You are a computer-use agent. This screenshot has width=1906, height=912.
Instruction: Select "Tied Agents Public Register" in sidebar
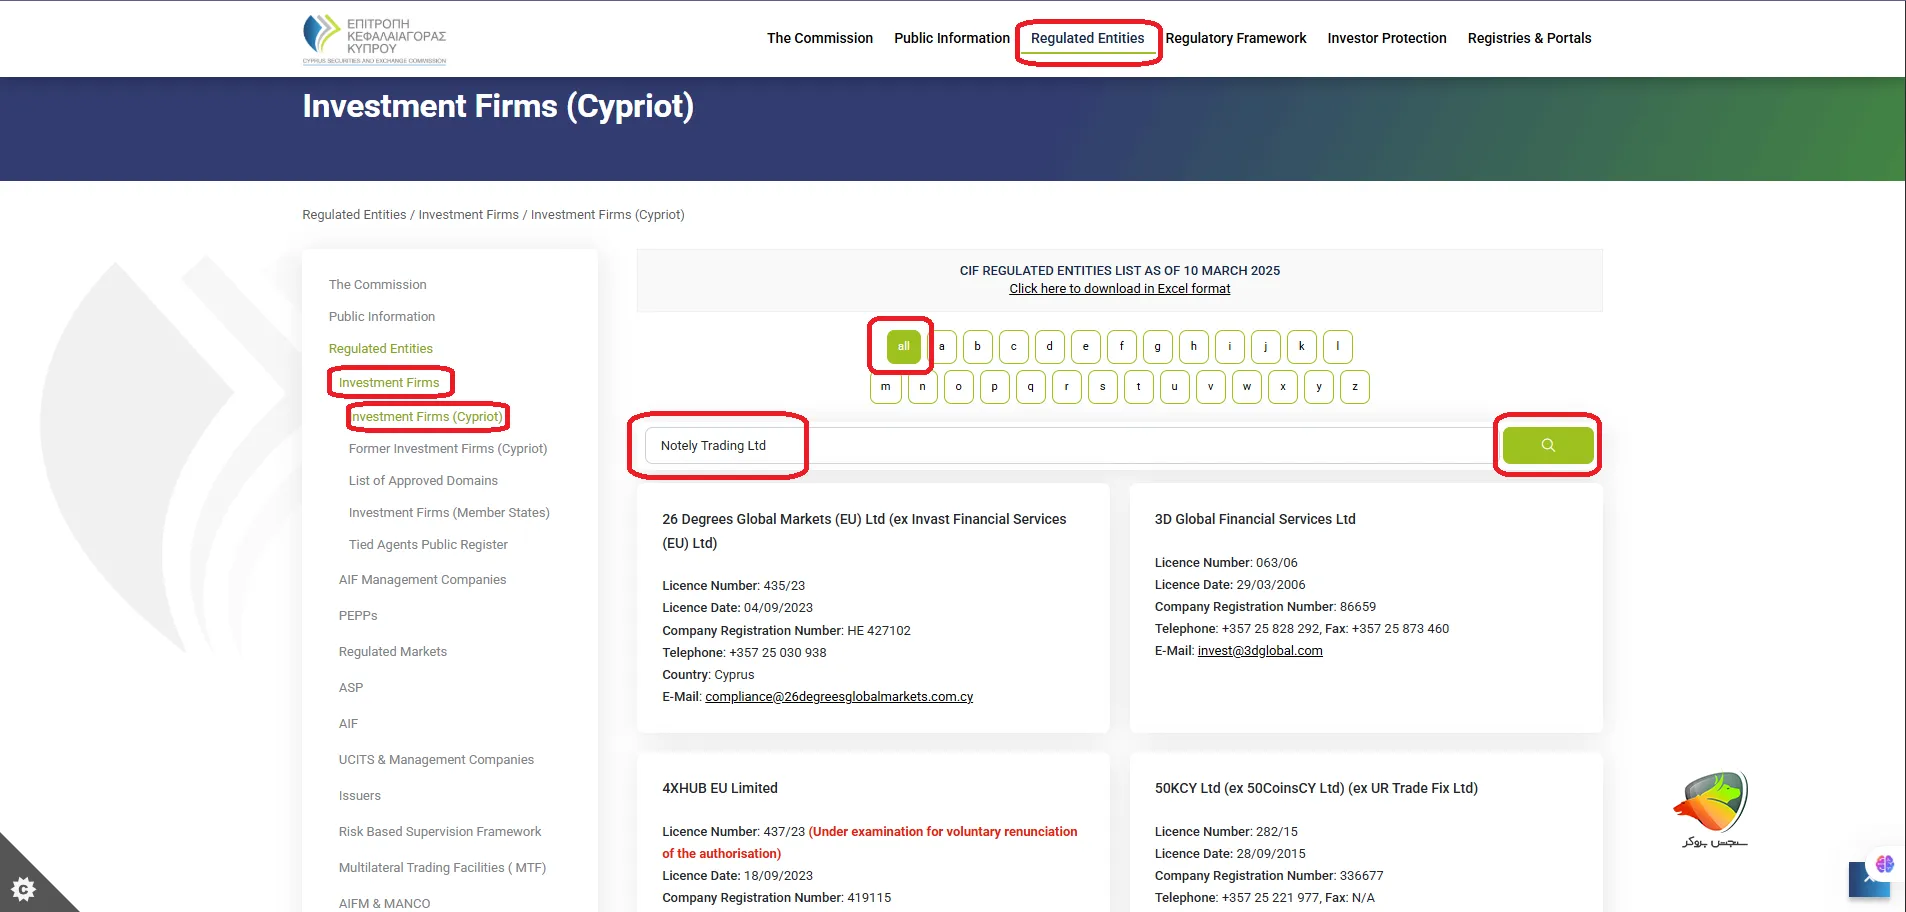tap(428, 544)
